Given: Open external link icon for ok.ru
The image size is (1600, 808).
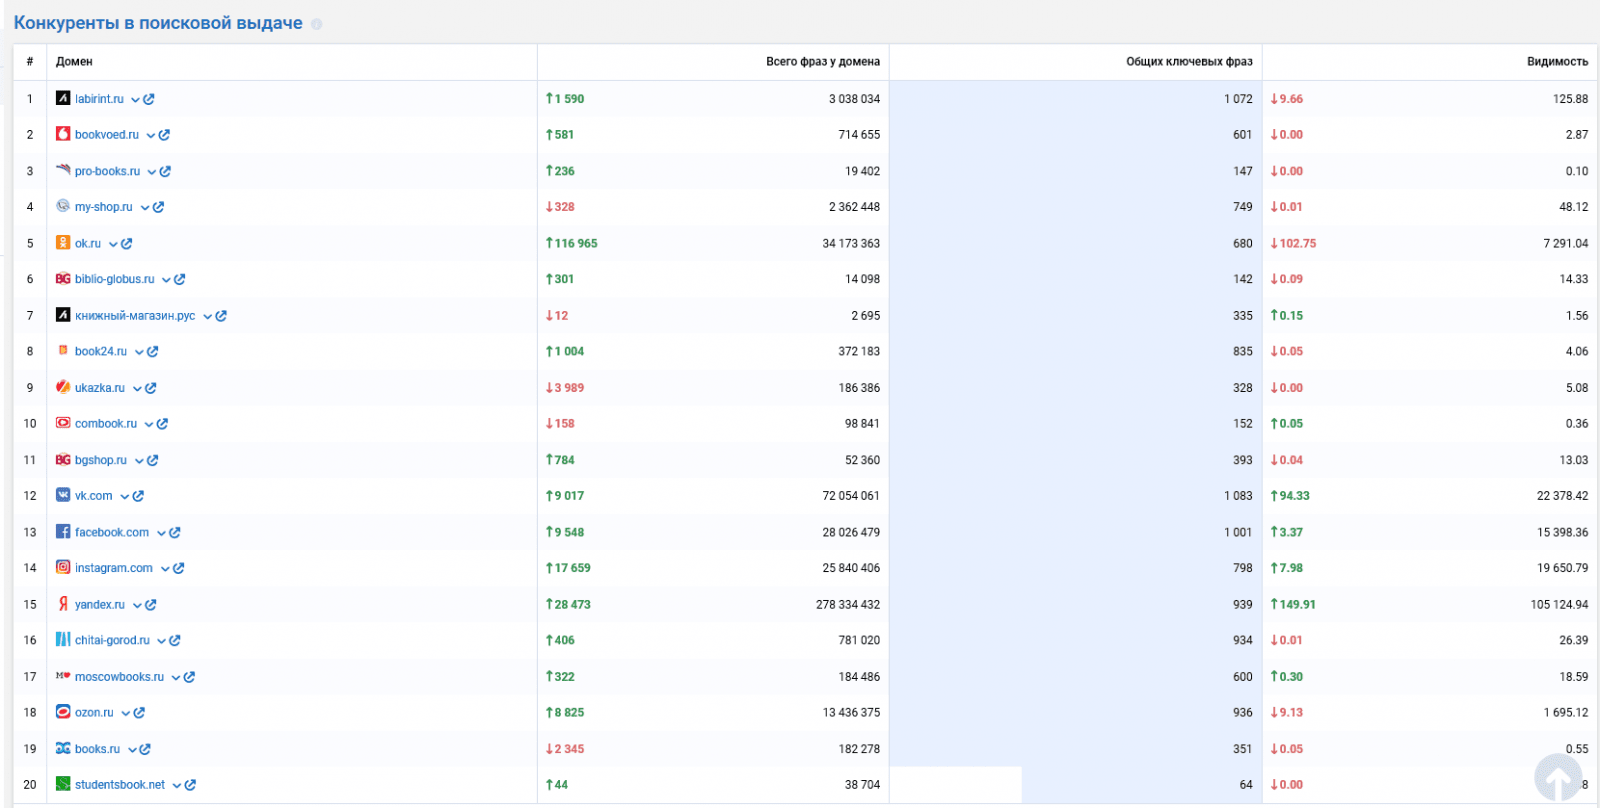Looking at the screenshot, I should point(126,243).
